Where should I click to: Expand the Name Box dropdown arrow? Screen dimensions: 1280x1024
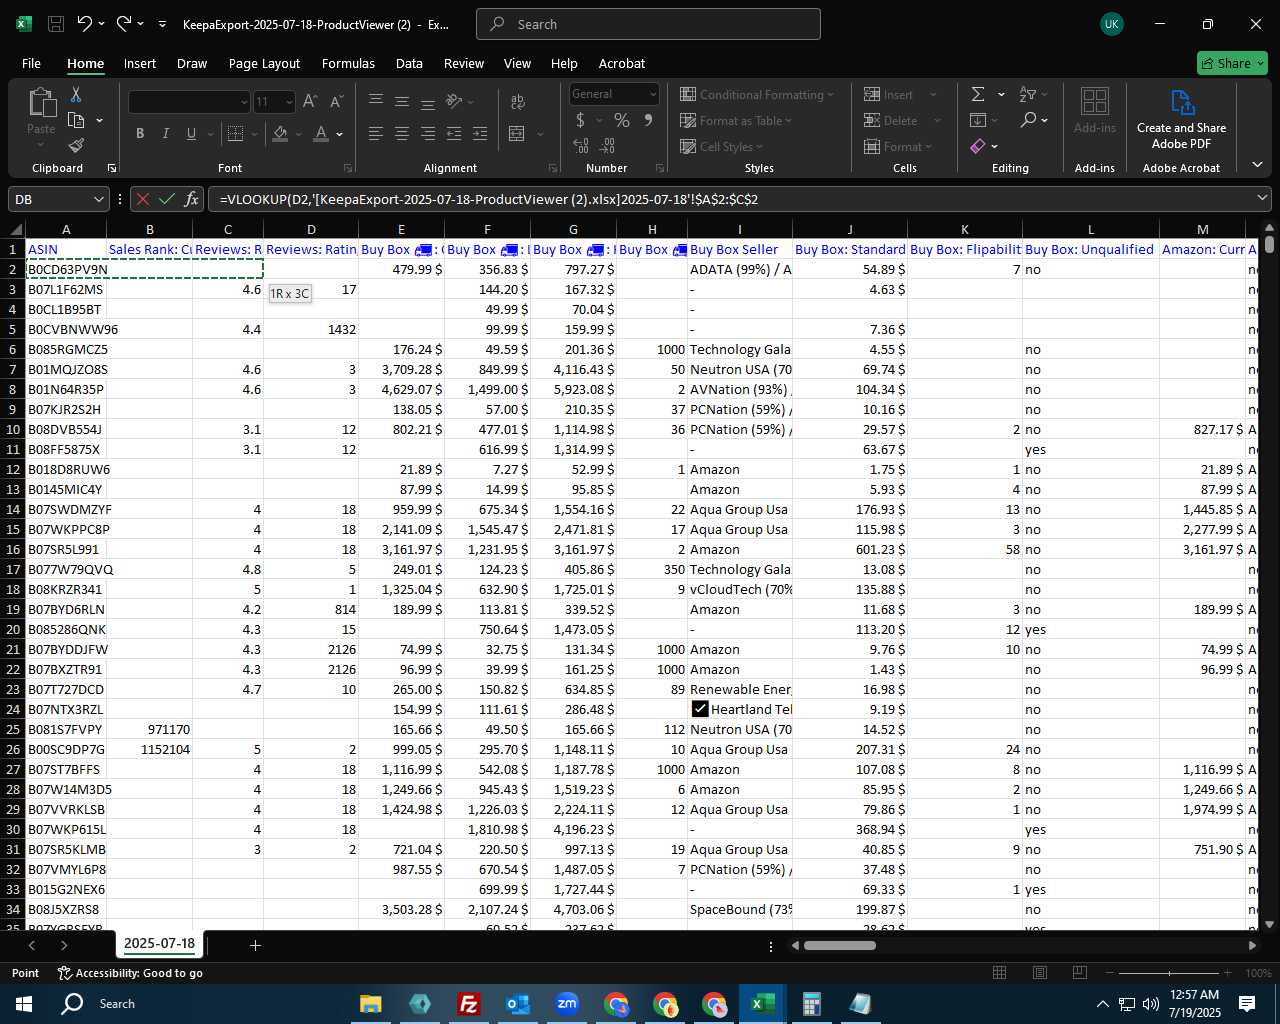98,199
